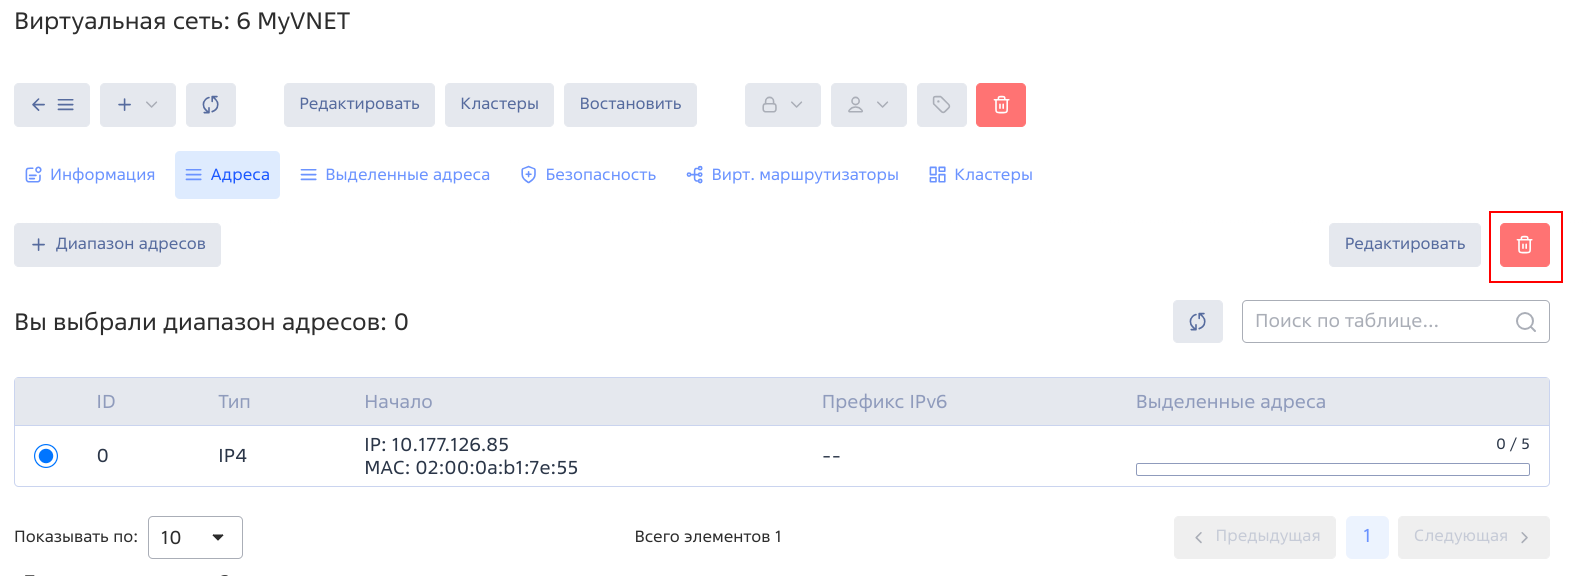This screenshot has height=576, width=1592.
Task: Click Диапазон адресов add button
Action: point(118,245)
